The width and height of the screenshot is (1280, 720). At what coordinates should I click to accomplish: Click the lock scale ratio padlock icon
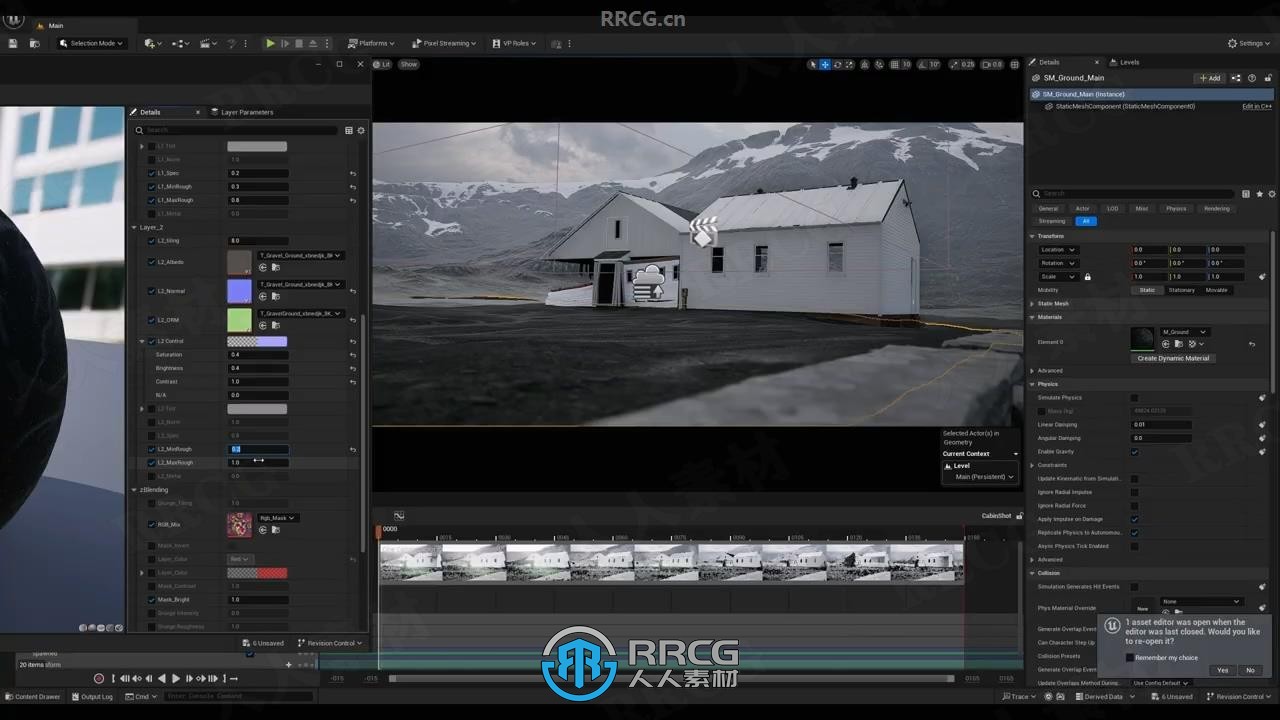click(x=1087, y=277)
